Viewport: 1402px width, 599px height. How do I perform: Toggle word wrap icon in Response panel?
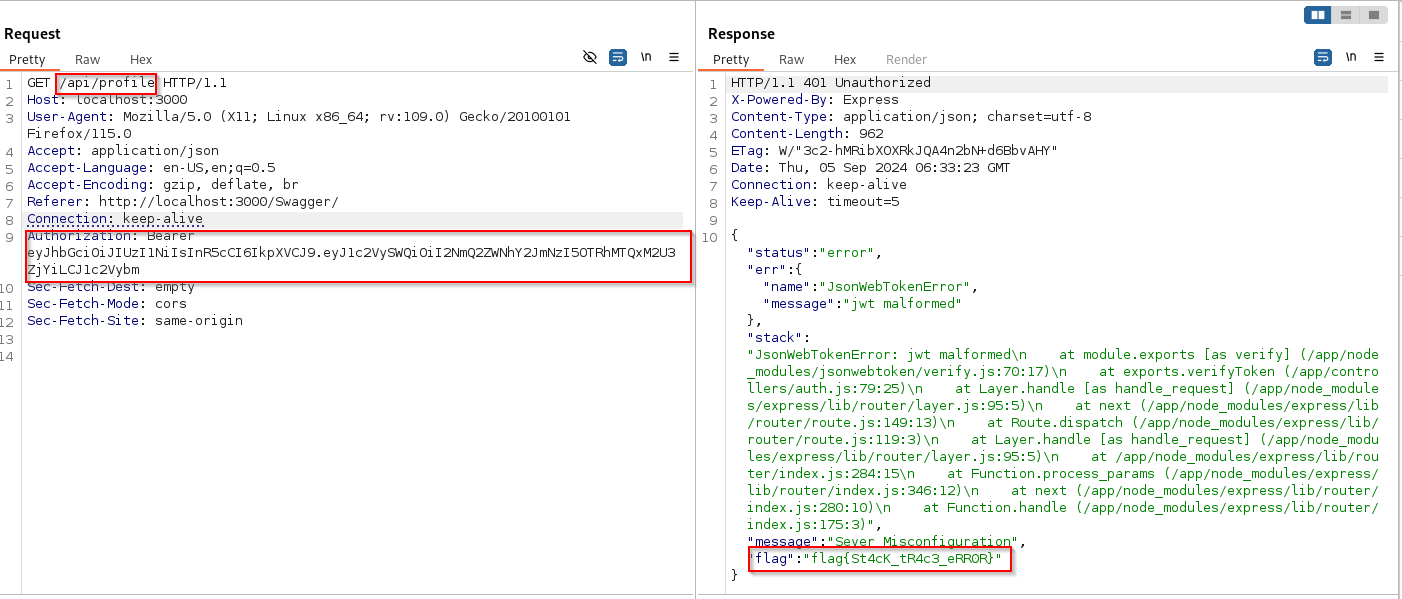click(1322, 57)
